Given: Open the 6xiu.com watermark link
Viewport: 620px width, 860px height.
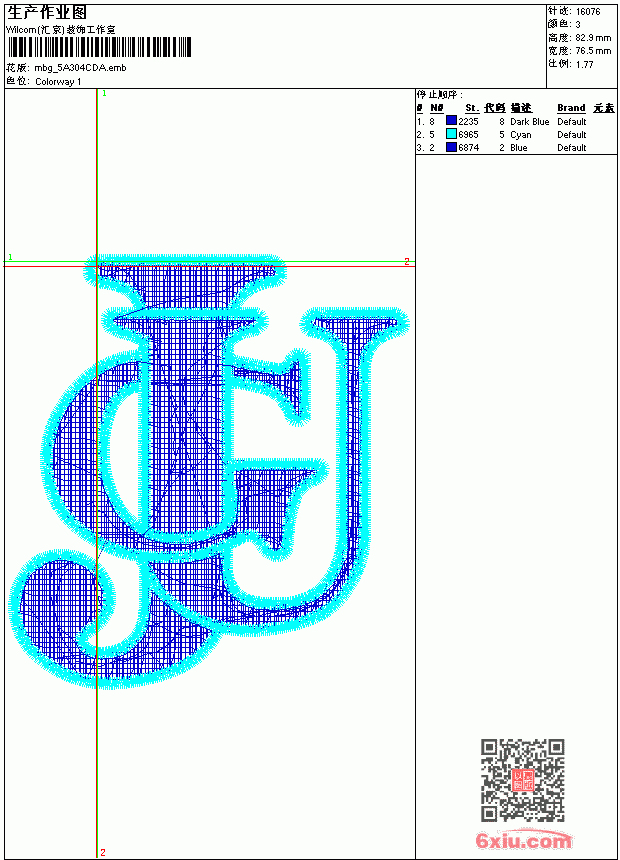Looking at the screenshot, I should 523,840.
